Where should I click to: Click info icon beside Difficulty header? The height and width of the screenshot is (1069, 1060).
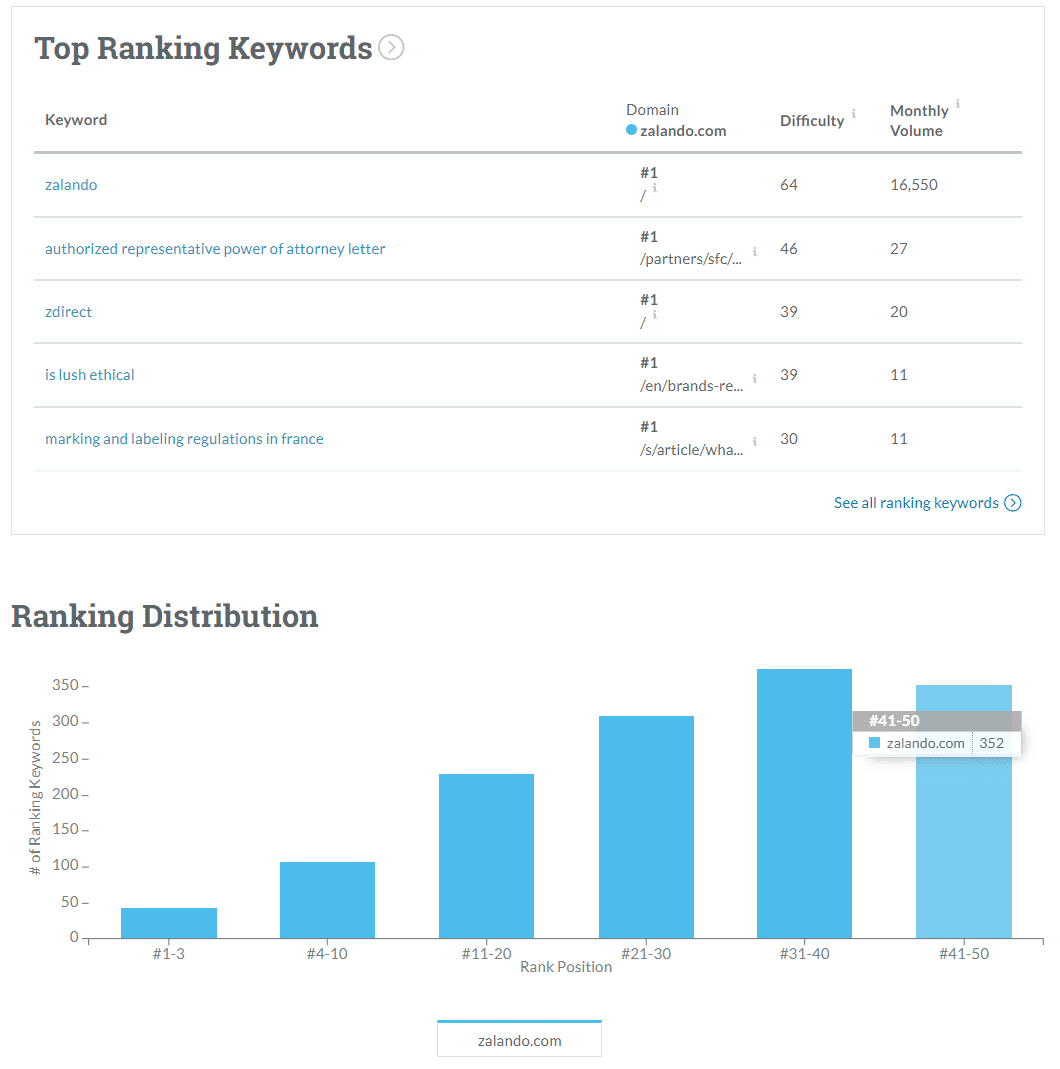(x=853, y=114)
